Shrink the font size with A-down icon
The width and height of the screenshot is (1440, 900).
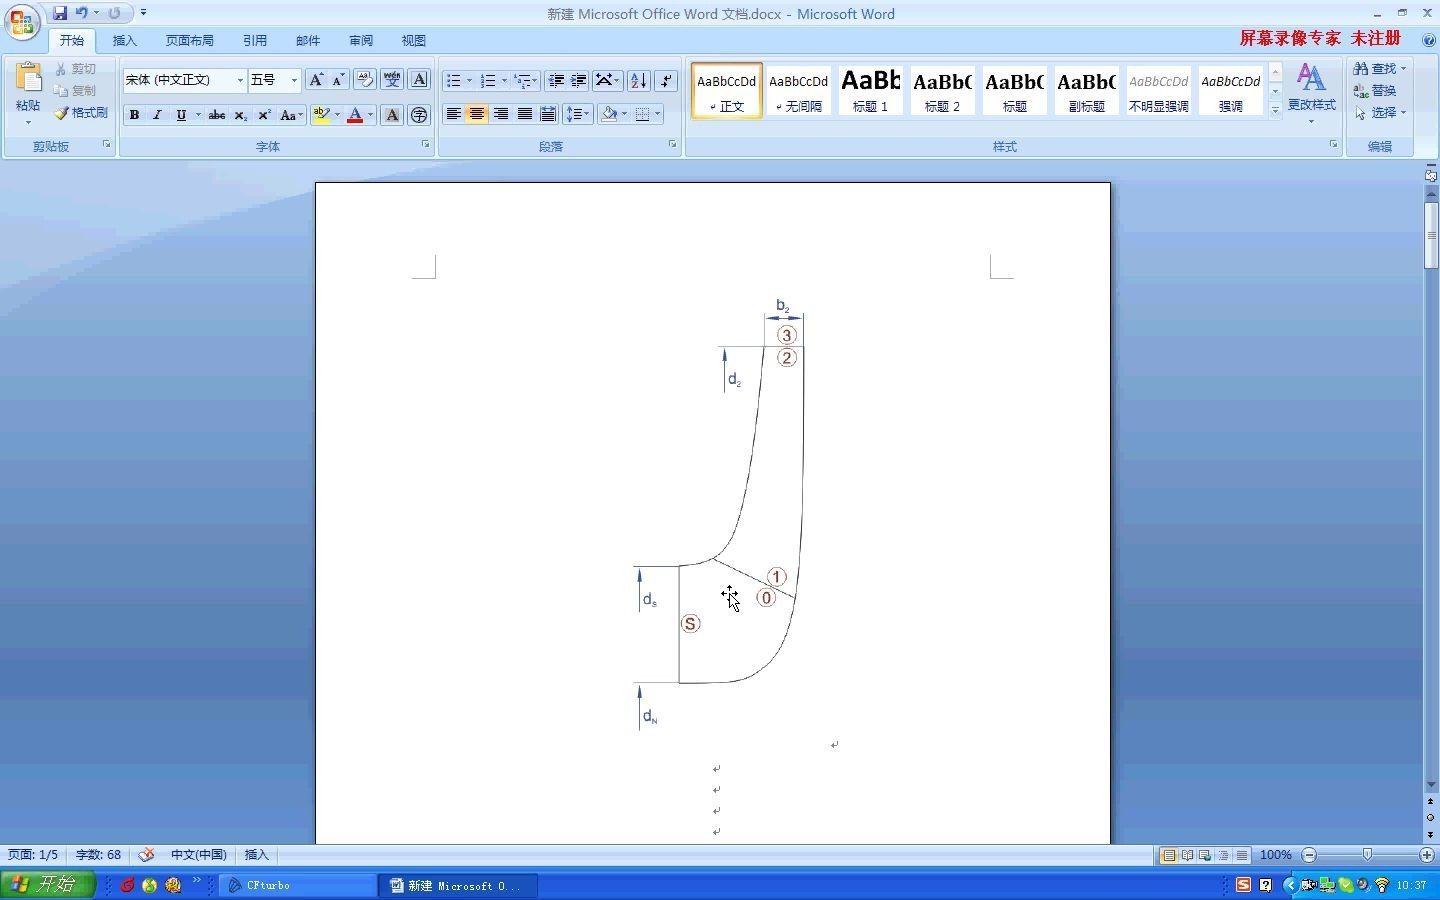338,80
